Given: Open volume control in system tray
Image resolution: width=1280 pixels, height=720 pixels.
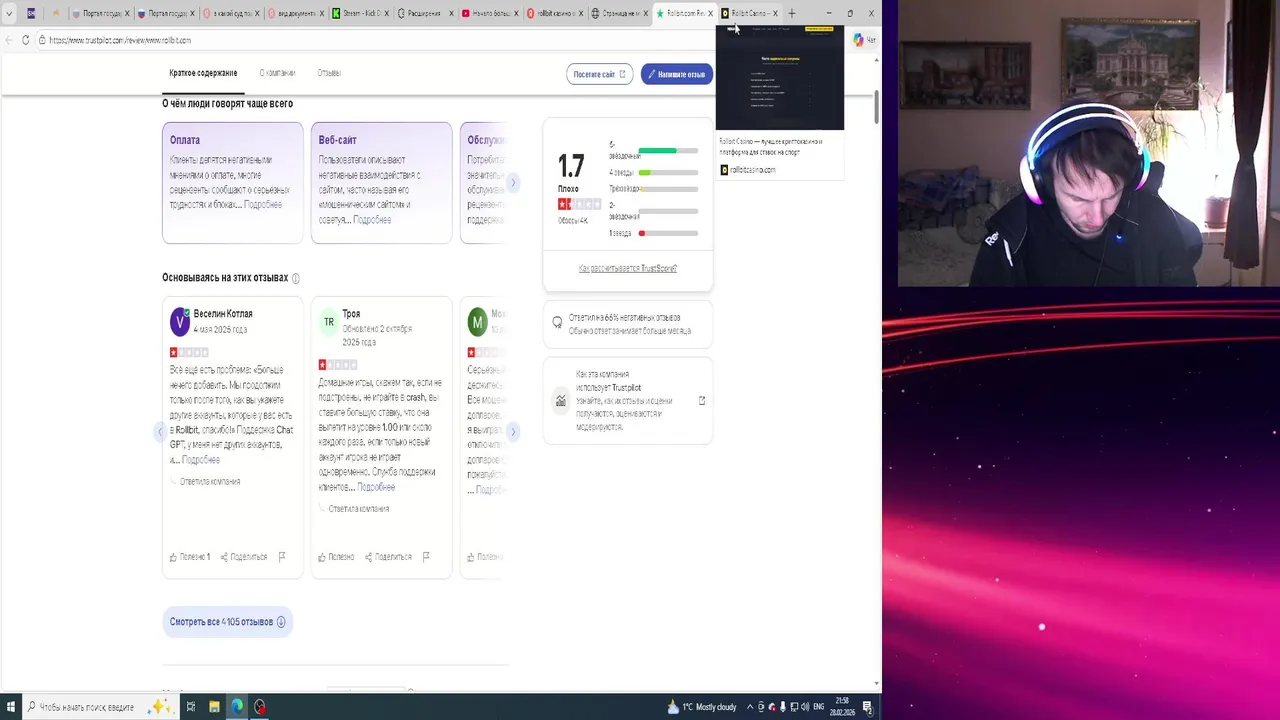Looking at the screenshot, I should click(x=804, y=707).
